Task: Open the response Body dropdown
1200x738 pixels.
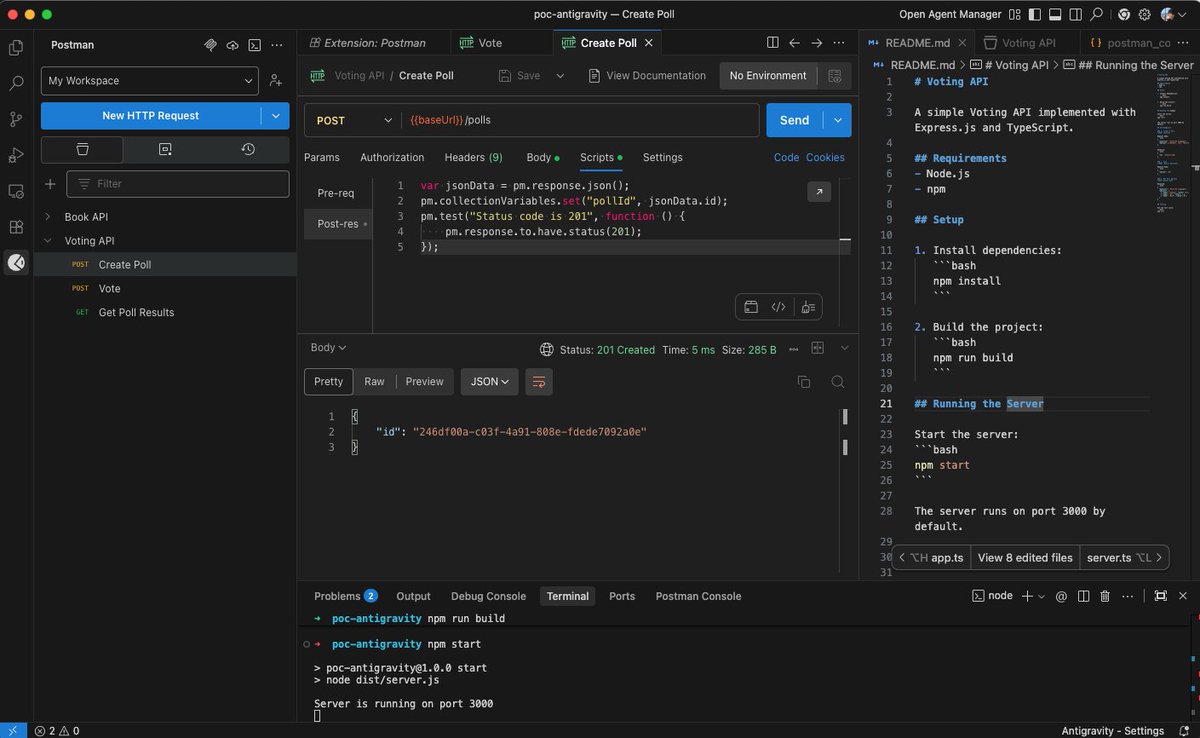Action: pyautogui.click(x=328, y=348)
